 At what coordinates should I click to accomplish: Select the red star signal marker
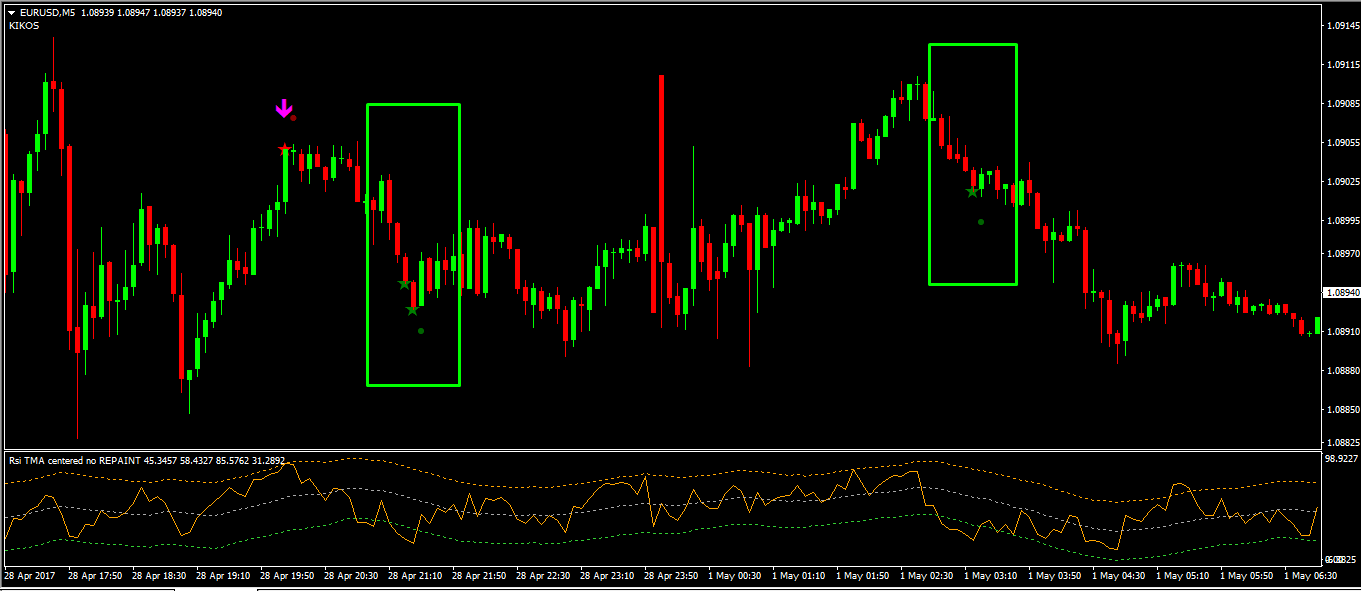coord(284,149)
